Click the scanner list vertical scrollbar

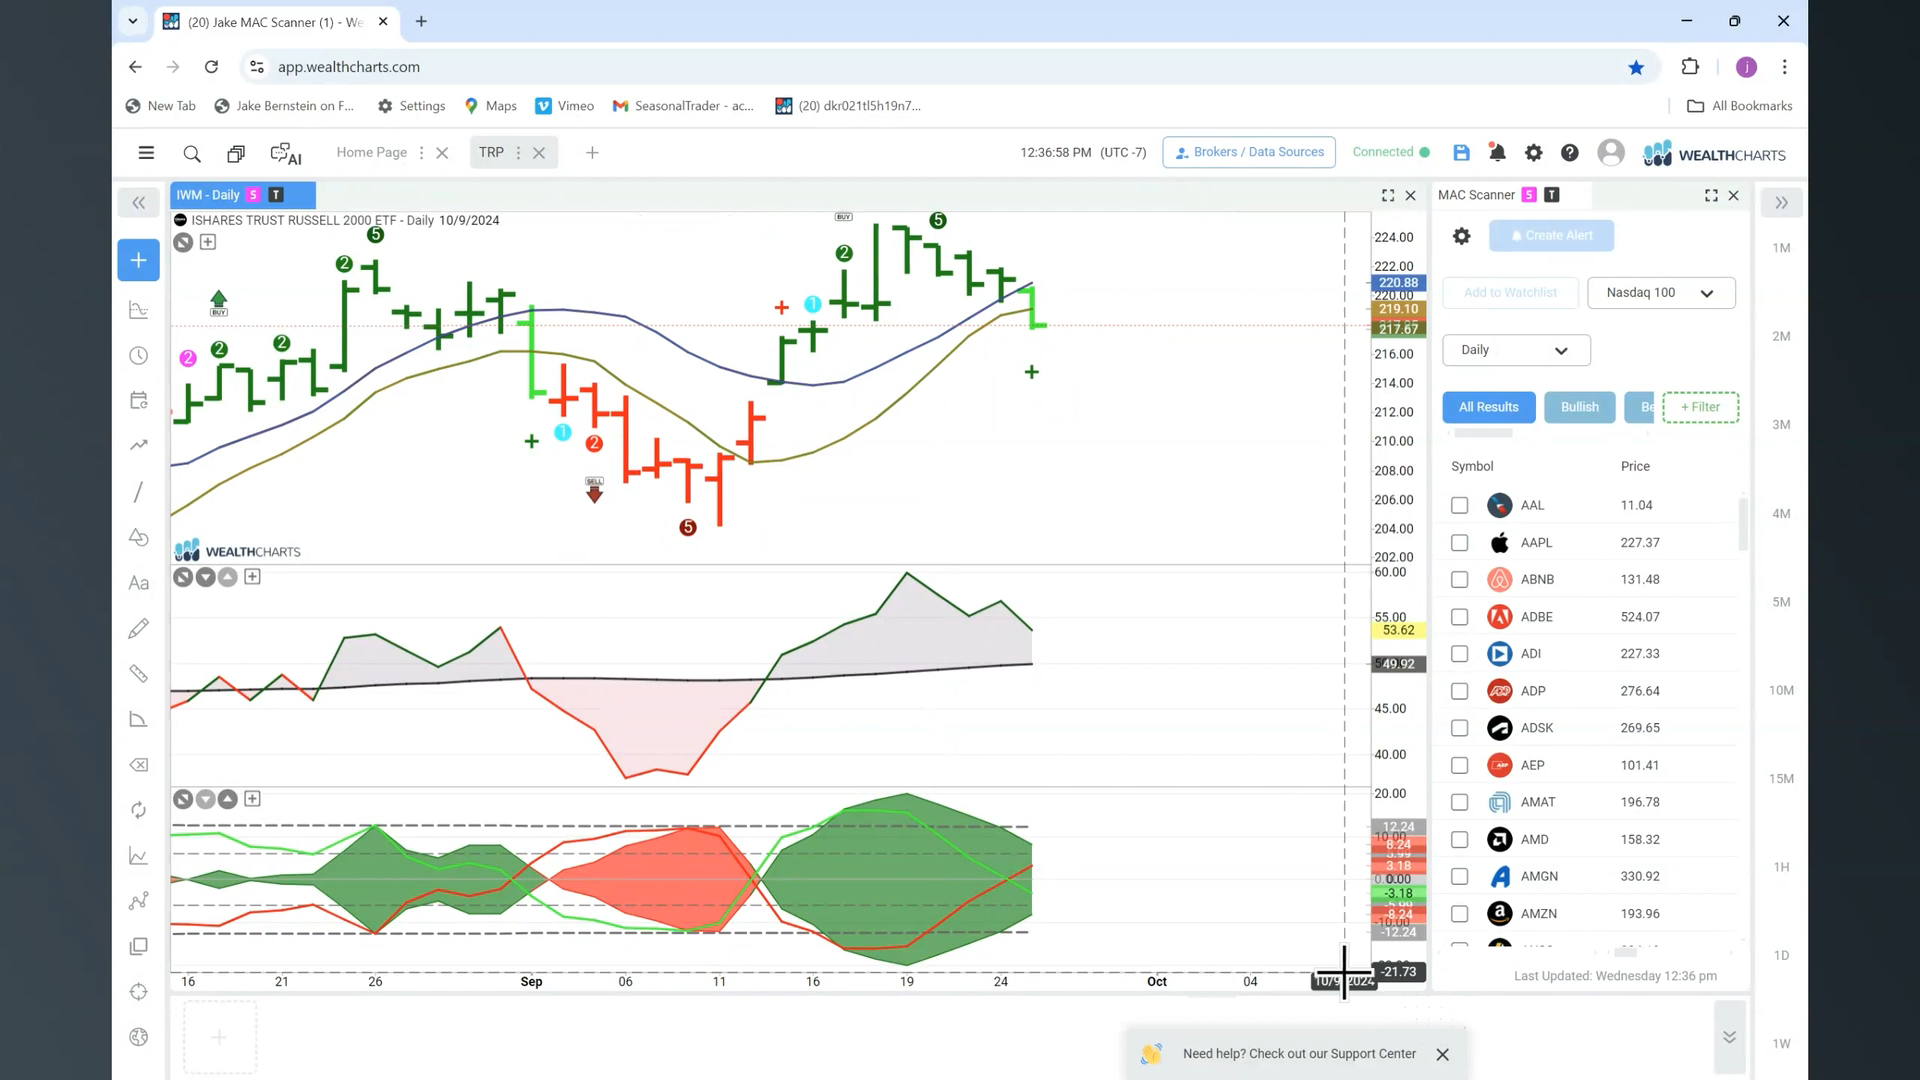click(1743, 525)
